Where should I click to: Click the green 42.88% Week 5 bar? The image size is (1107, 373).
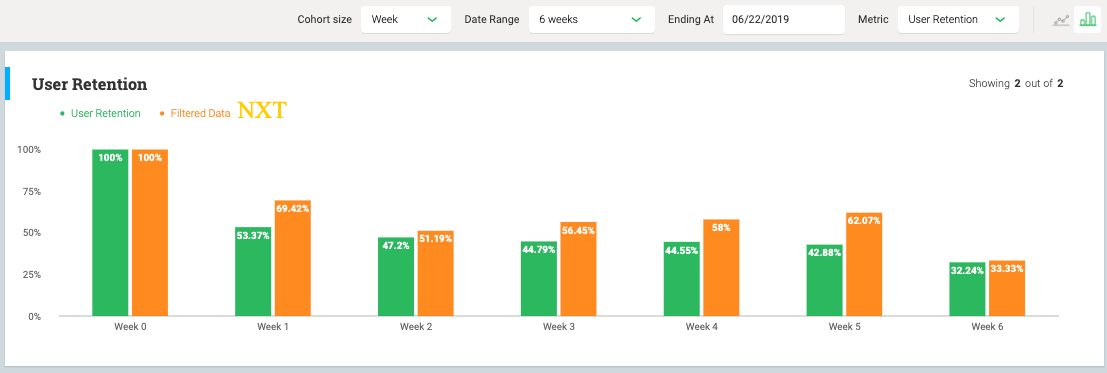tap(825, 280)
